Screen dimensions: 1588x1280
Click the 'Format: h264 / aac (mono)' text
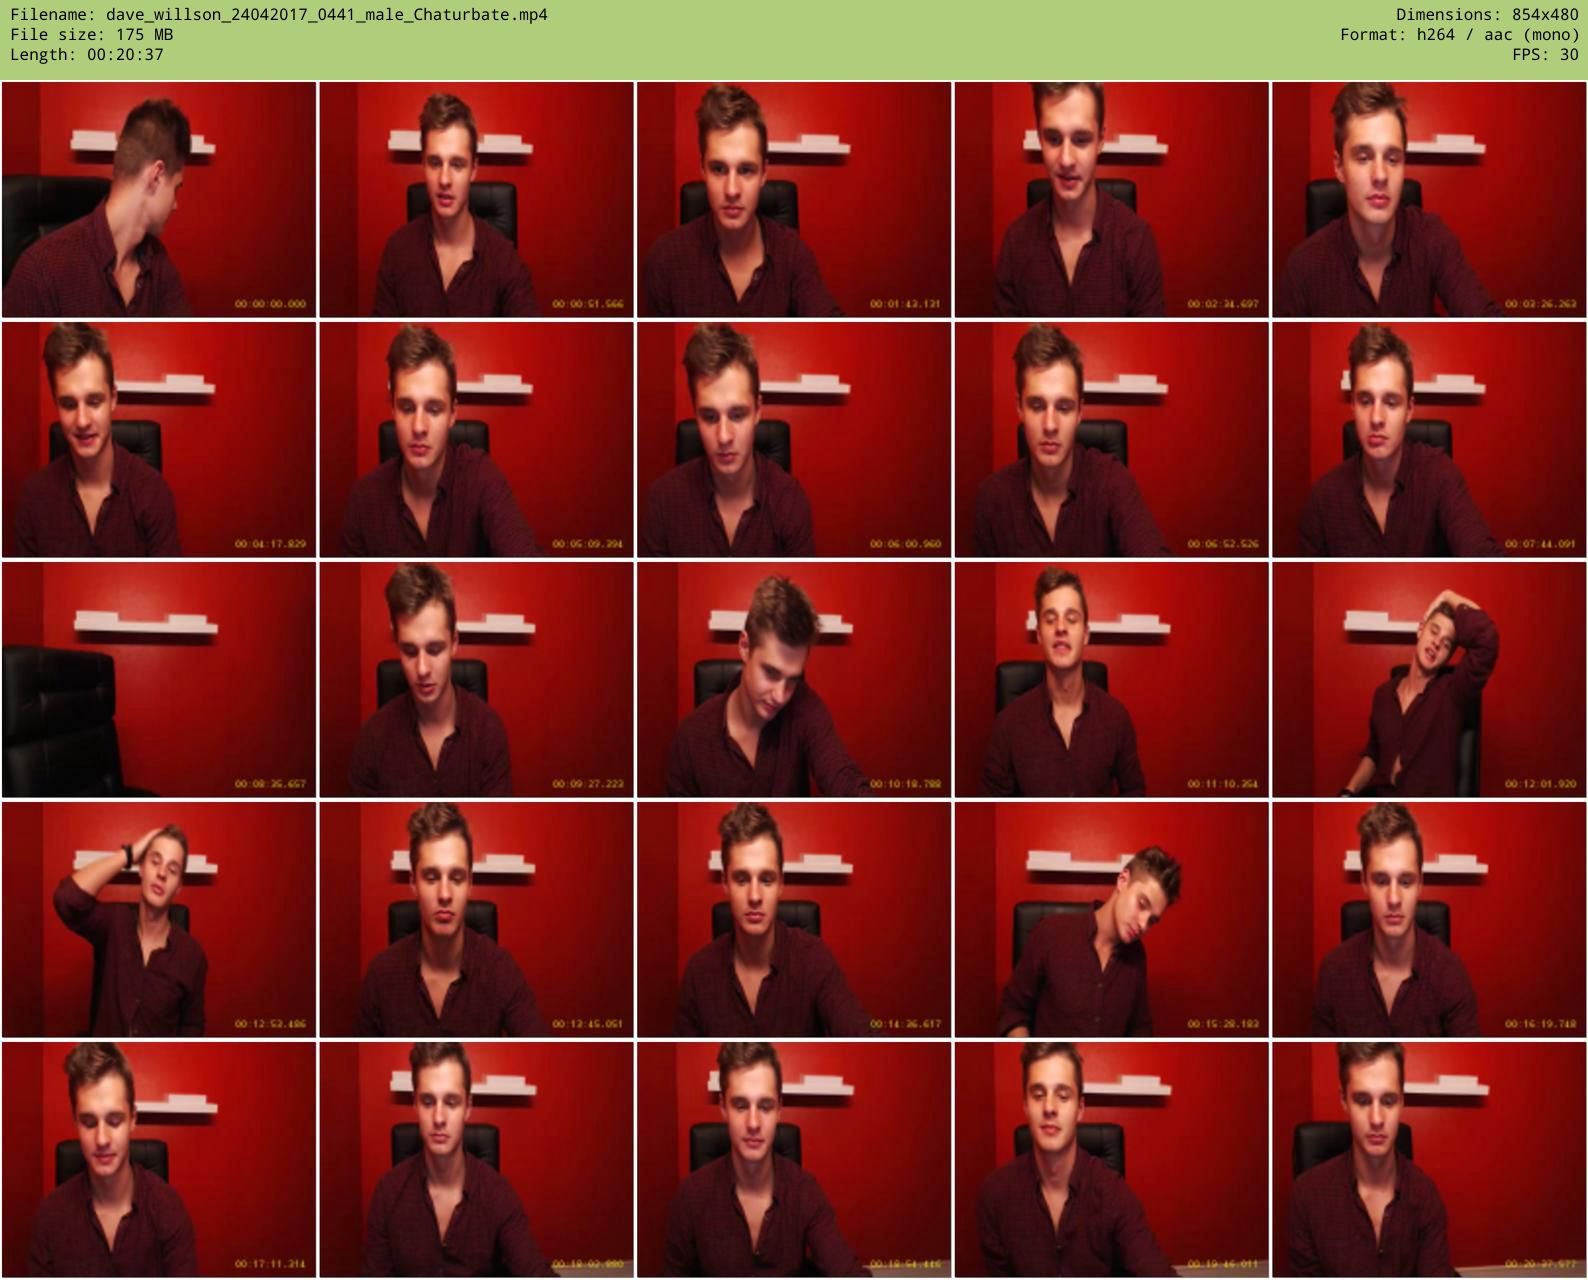coord(1459,35)
